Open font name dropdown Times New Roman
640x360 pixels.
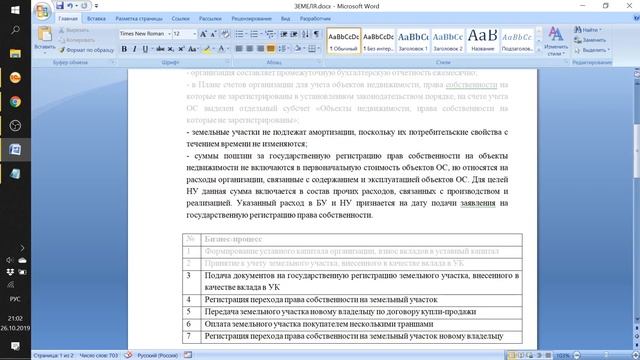(x=169, y=34)
